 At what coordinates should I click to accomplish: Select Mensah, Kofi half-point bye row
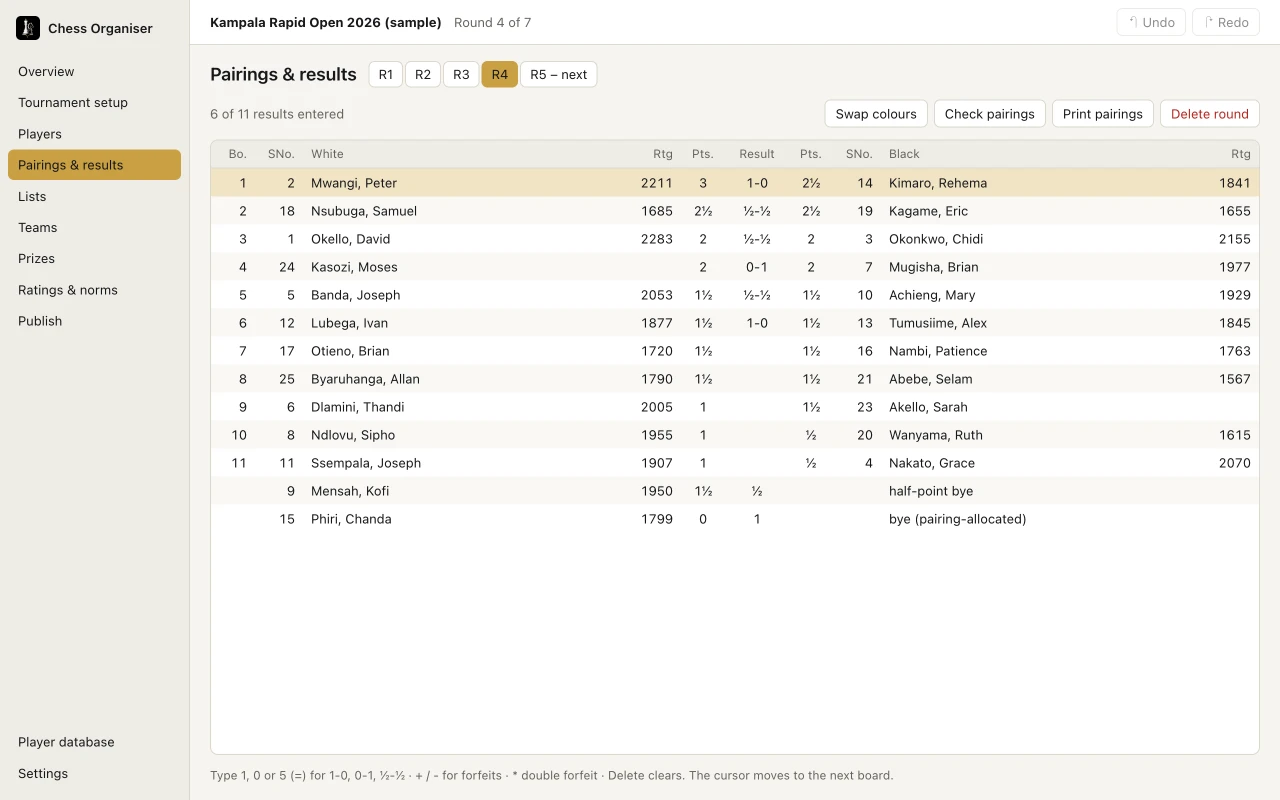coord(735,491)
